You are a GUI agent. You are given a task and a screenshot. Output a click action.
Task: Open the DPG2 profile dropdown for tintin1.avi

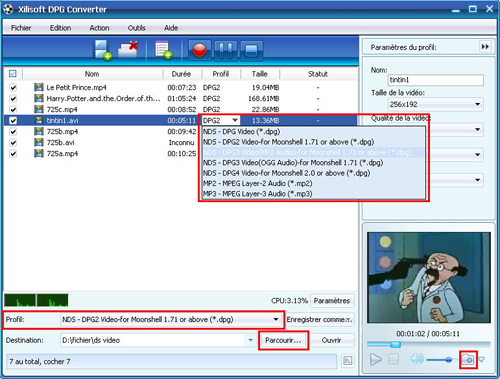(x=235, y=120)
